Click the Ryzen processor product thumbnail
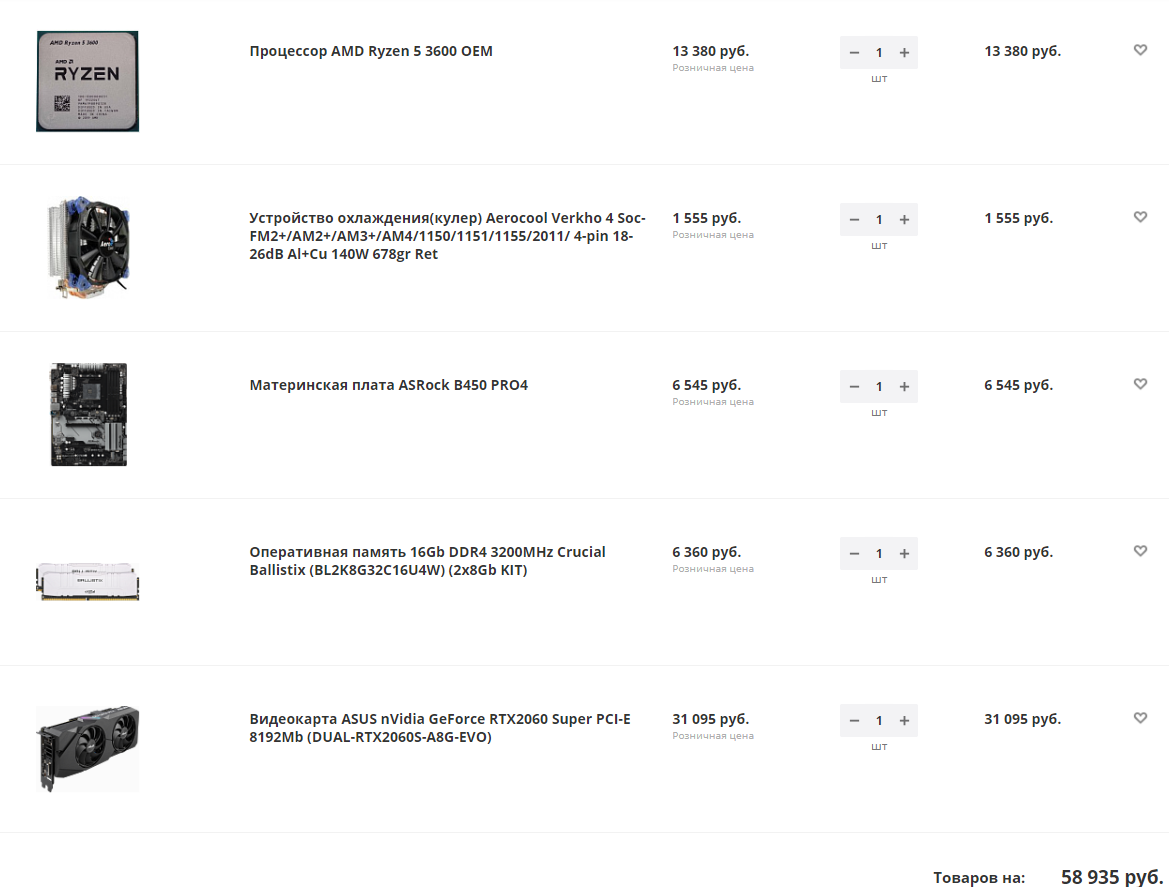1169x890 pixels. coord(88,81)
